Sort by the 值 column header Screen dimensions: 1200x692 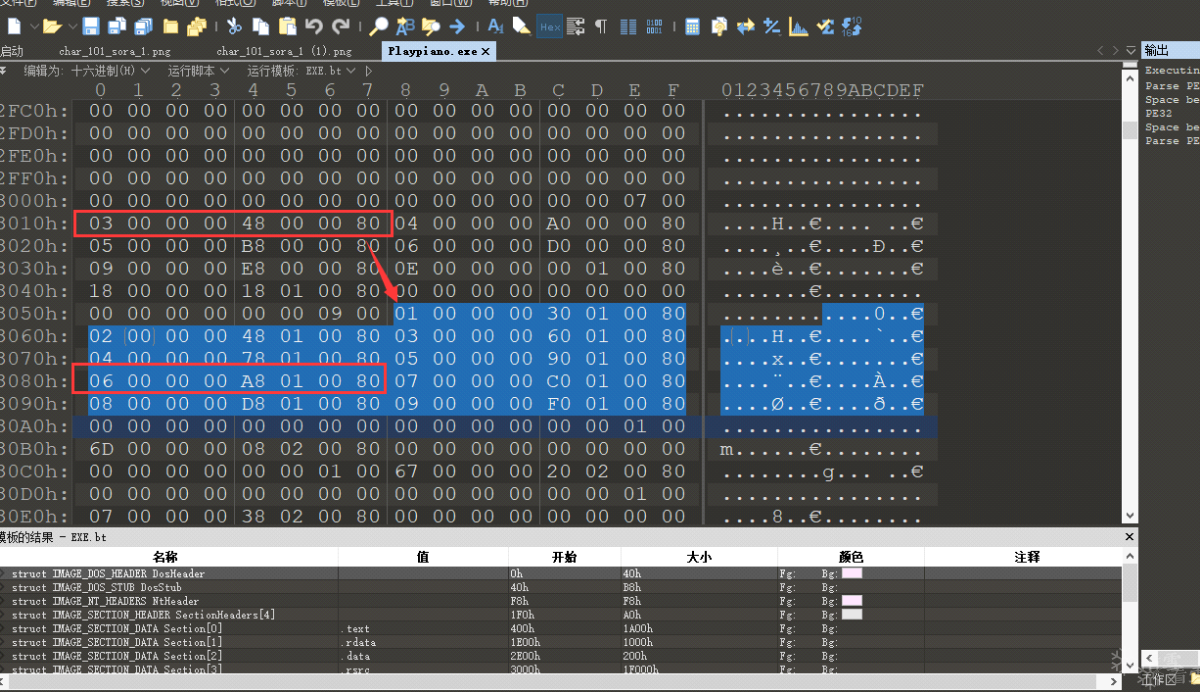coord(423,557)
